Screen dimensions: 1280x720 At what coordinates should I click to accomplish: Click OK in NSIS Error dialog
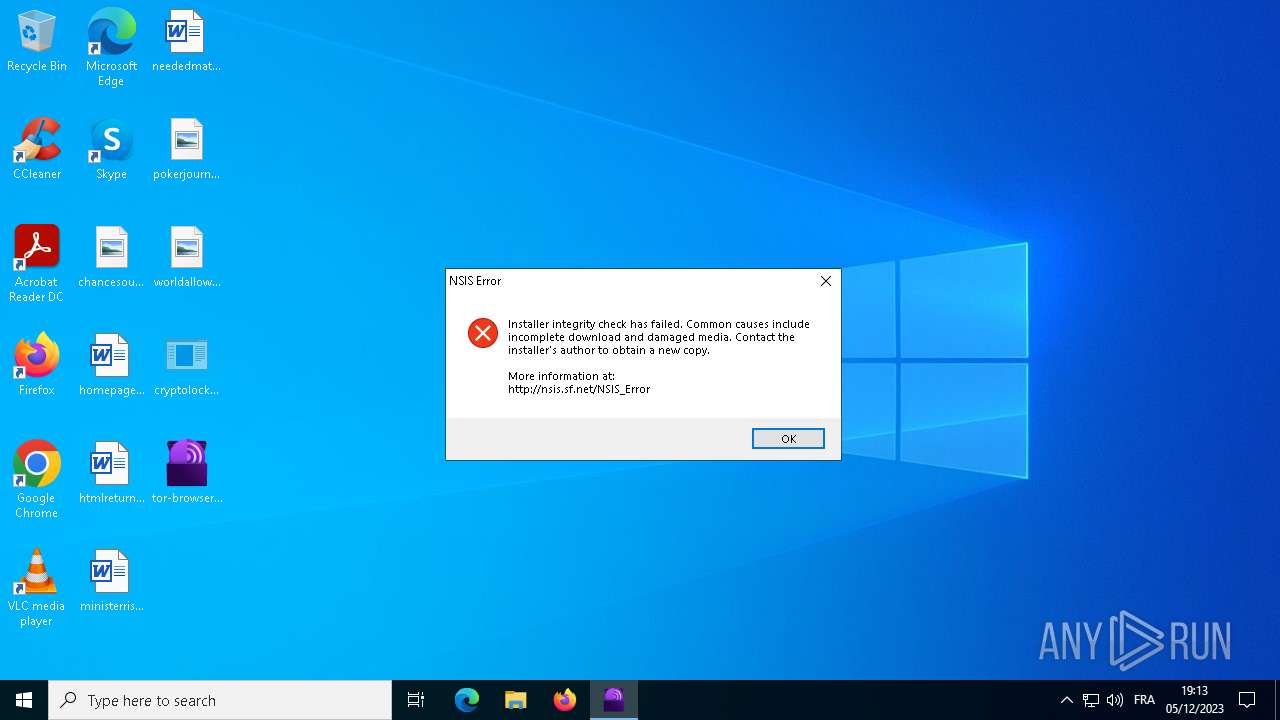(x=788, y=439)
